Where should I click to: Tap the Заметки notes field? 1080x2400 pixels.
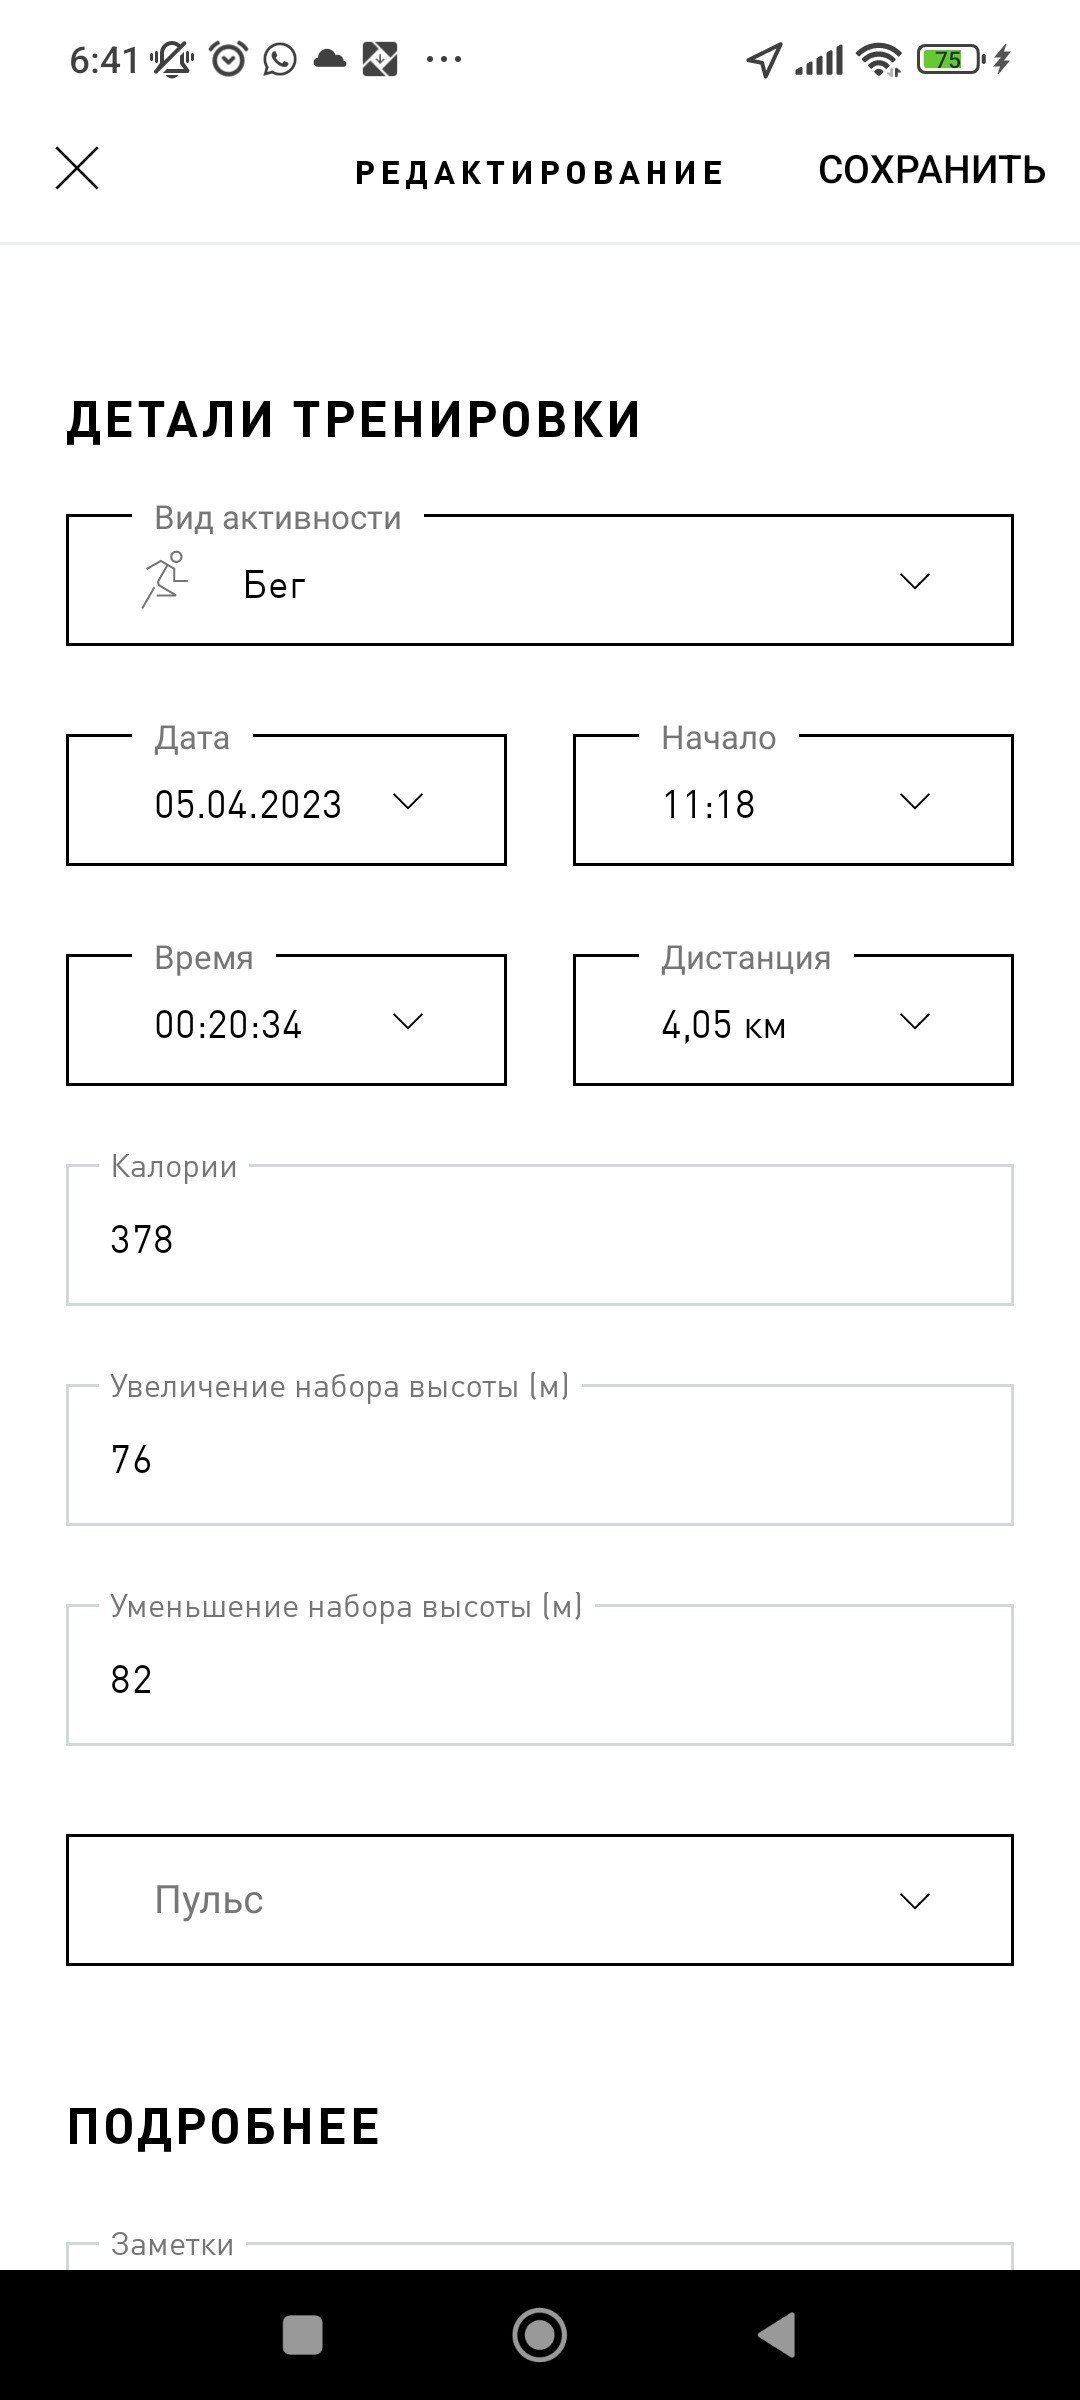[540, 2257]
